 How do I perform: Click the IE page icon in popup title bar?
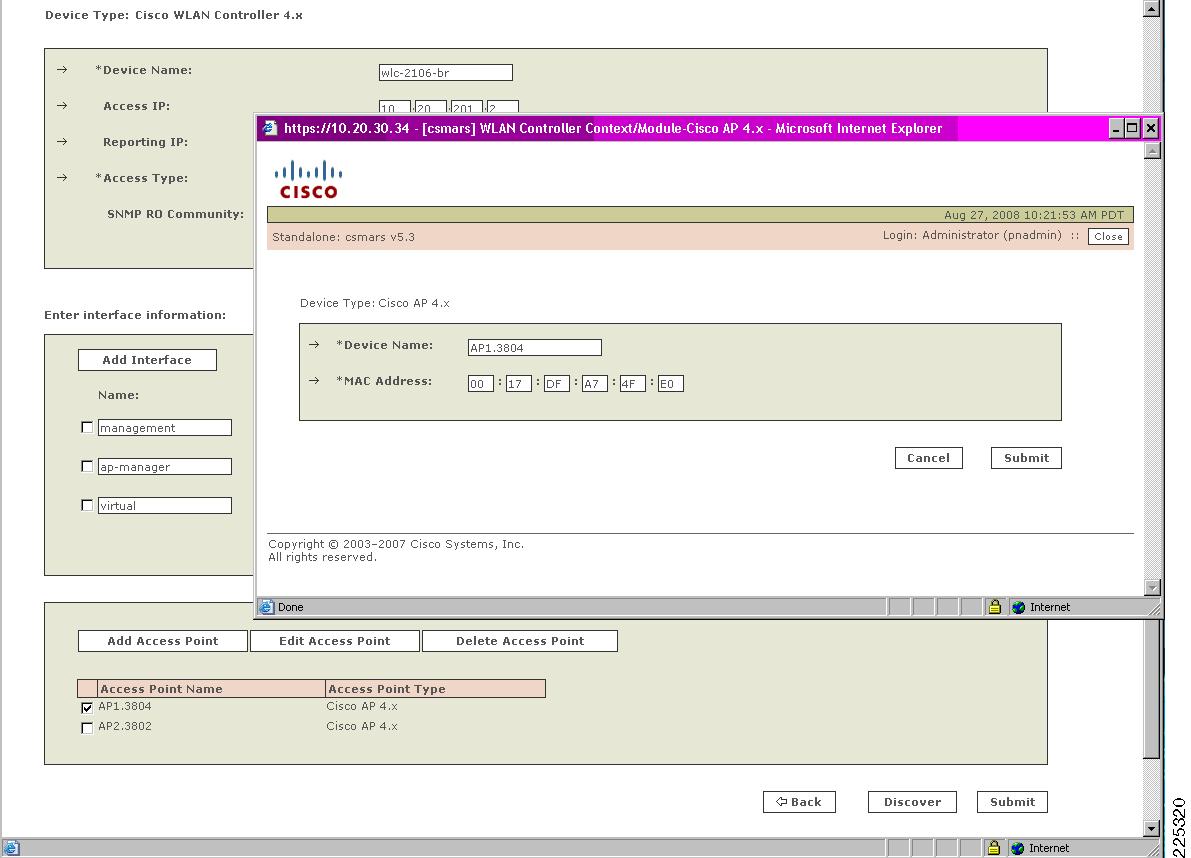pos(270,128)
